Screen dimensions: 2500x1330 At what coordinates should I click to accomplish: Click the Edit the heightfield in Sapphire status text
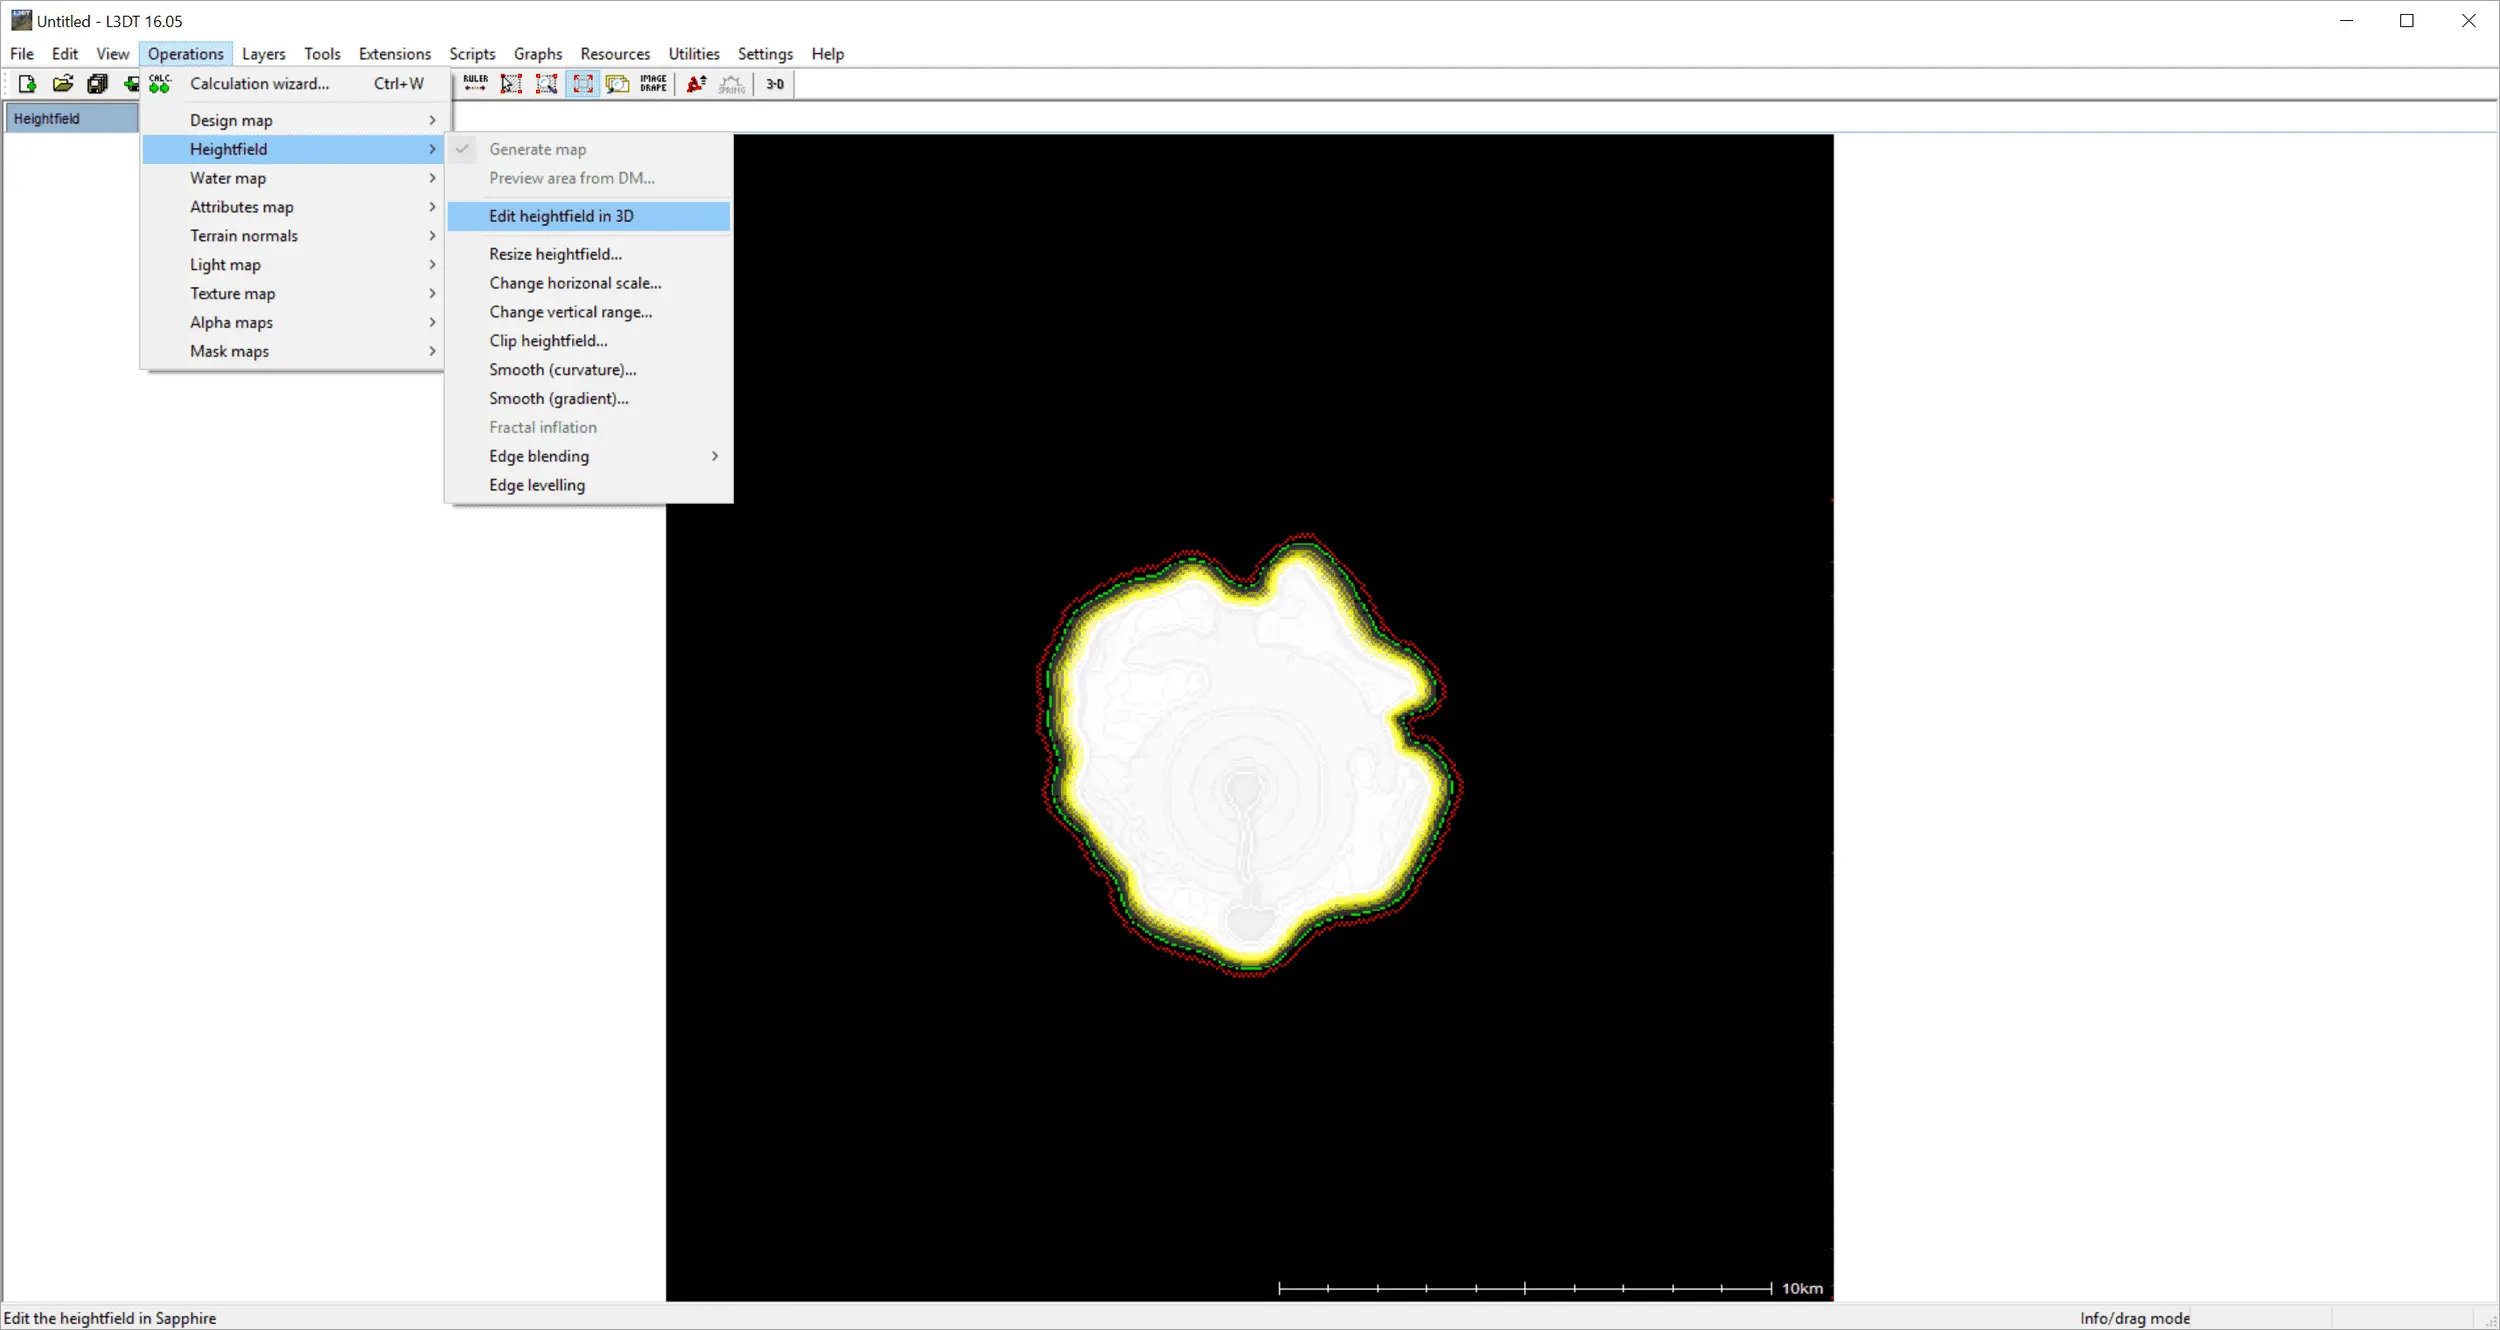tap(110, 1318)
